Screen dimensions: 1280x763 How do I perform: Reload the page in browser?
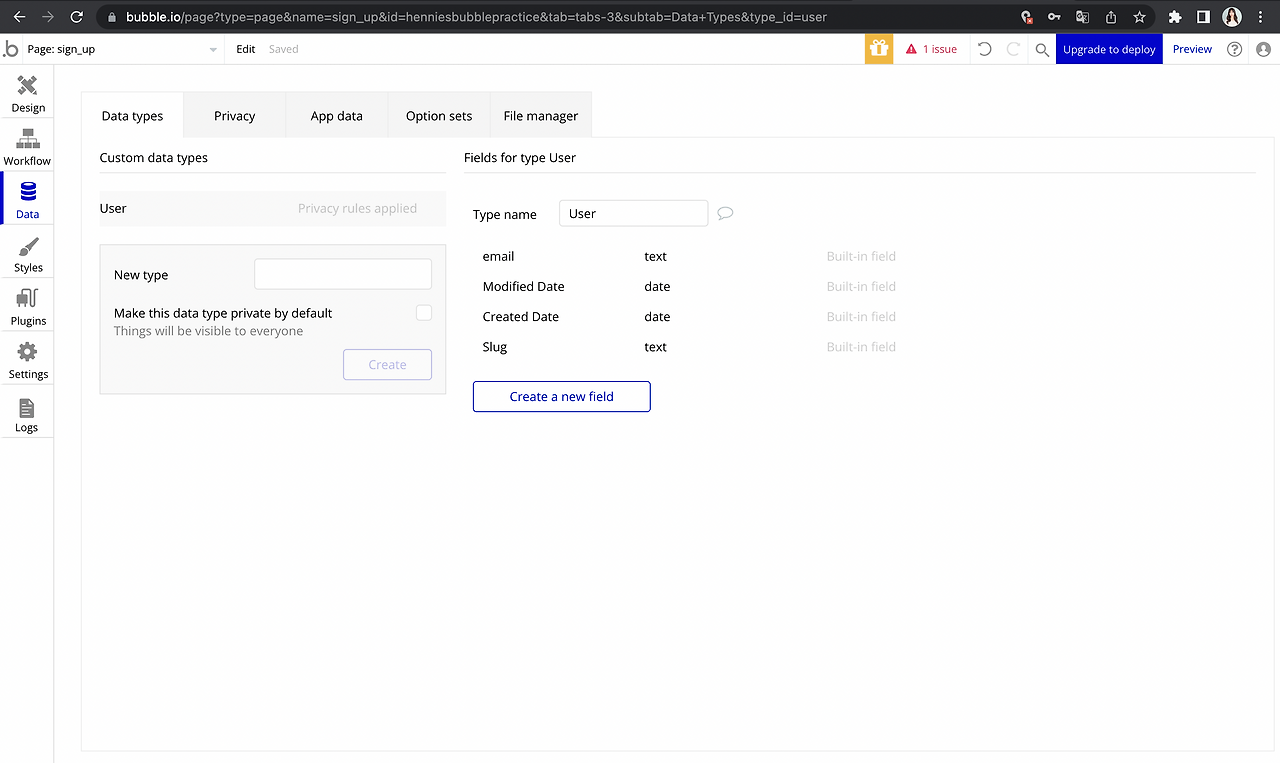(x=77, y=17)
